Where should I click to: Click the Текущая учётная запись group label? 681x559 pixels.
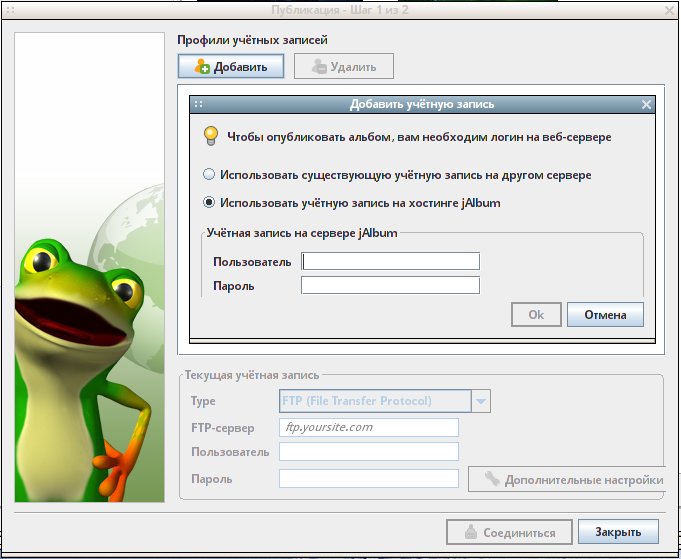tap(252, 375)
